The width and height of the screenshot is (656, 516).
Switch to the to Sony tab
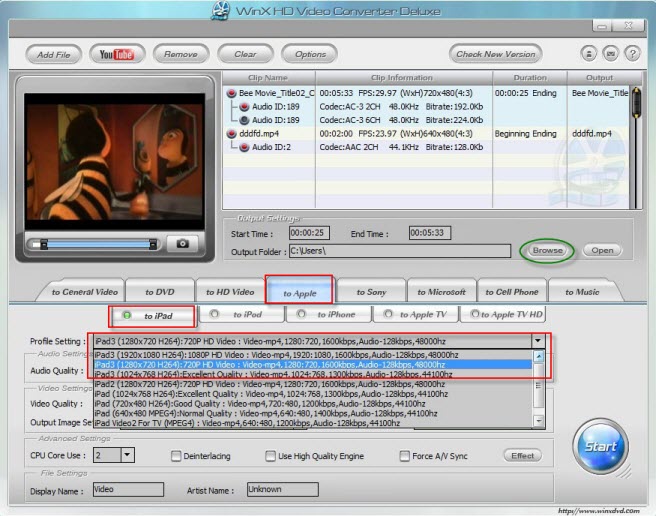(x=372, y=292)
